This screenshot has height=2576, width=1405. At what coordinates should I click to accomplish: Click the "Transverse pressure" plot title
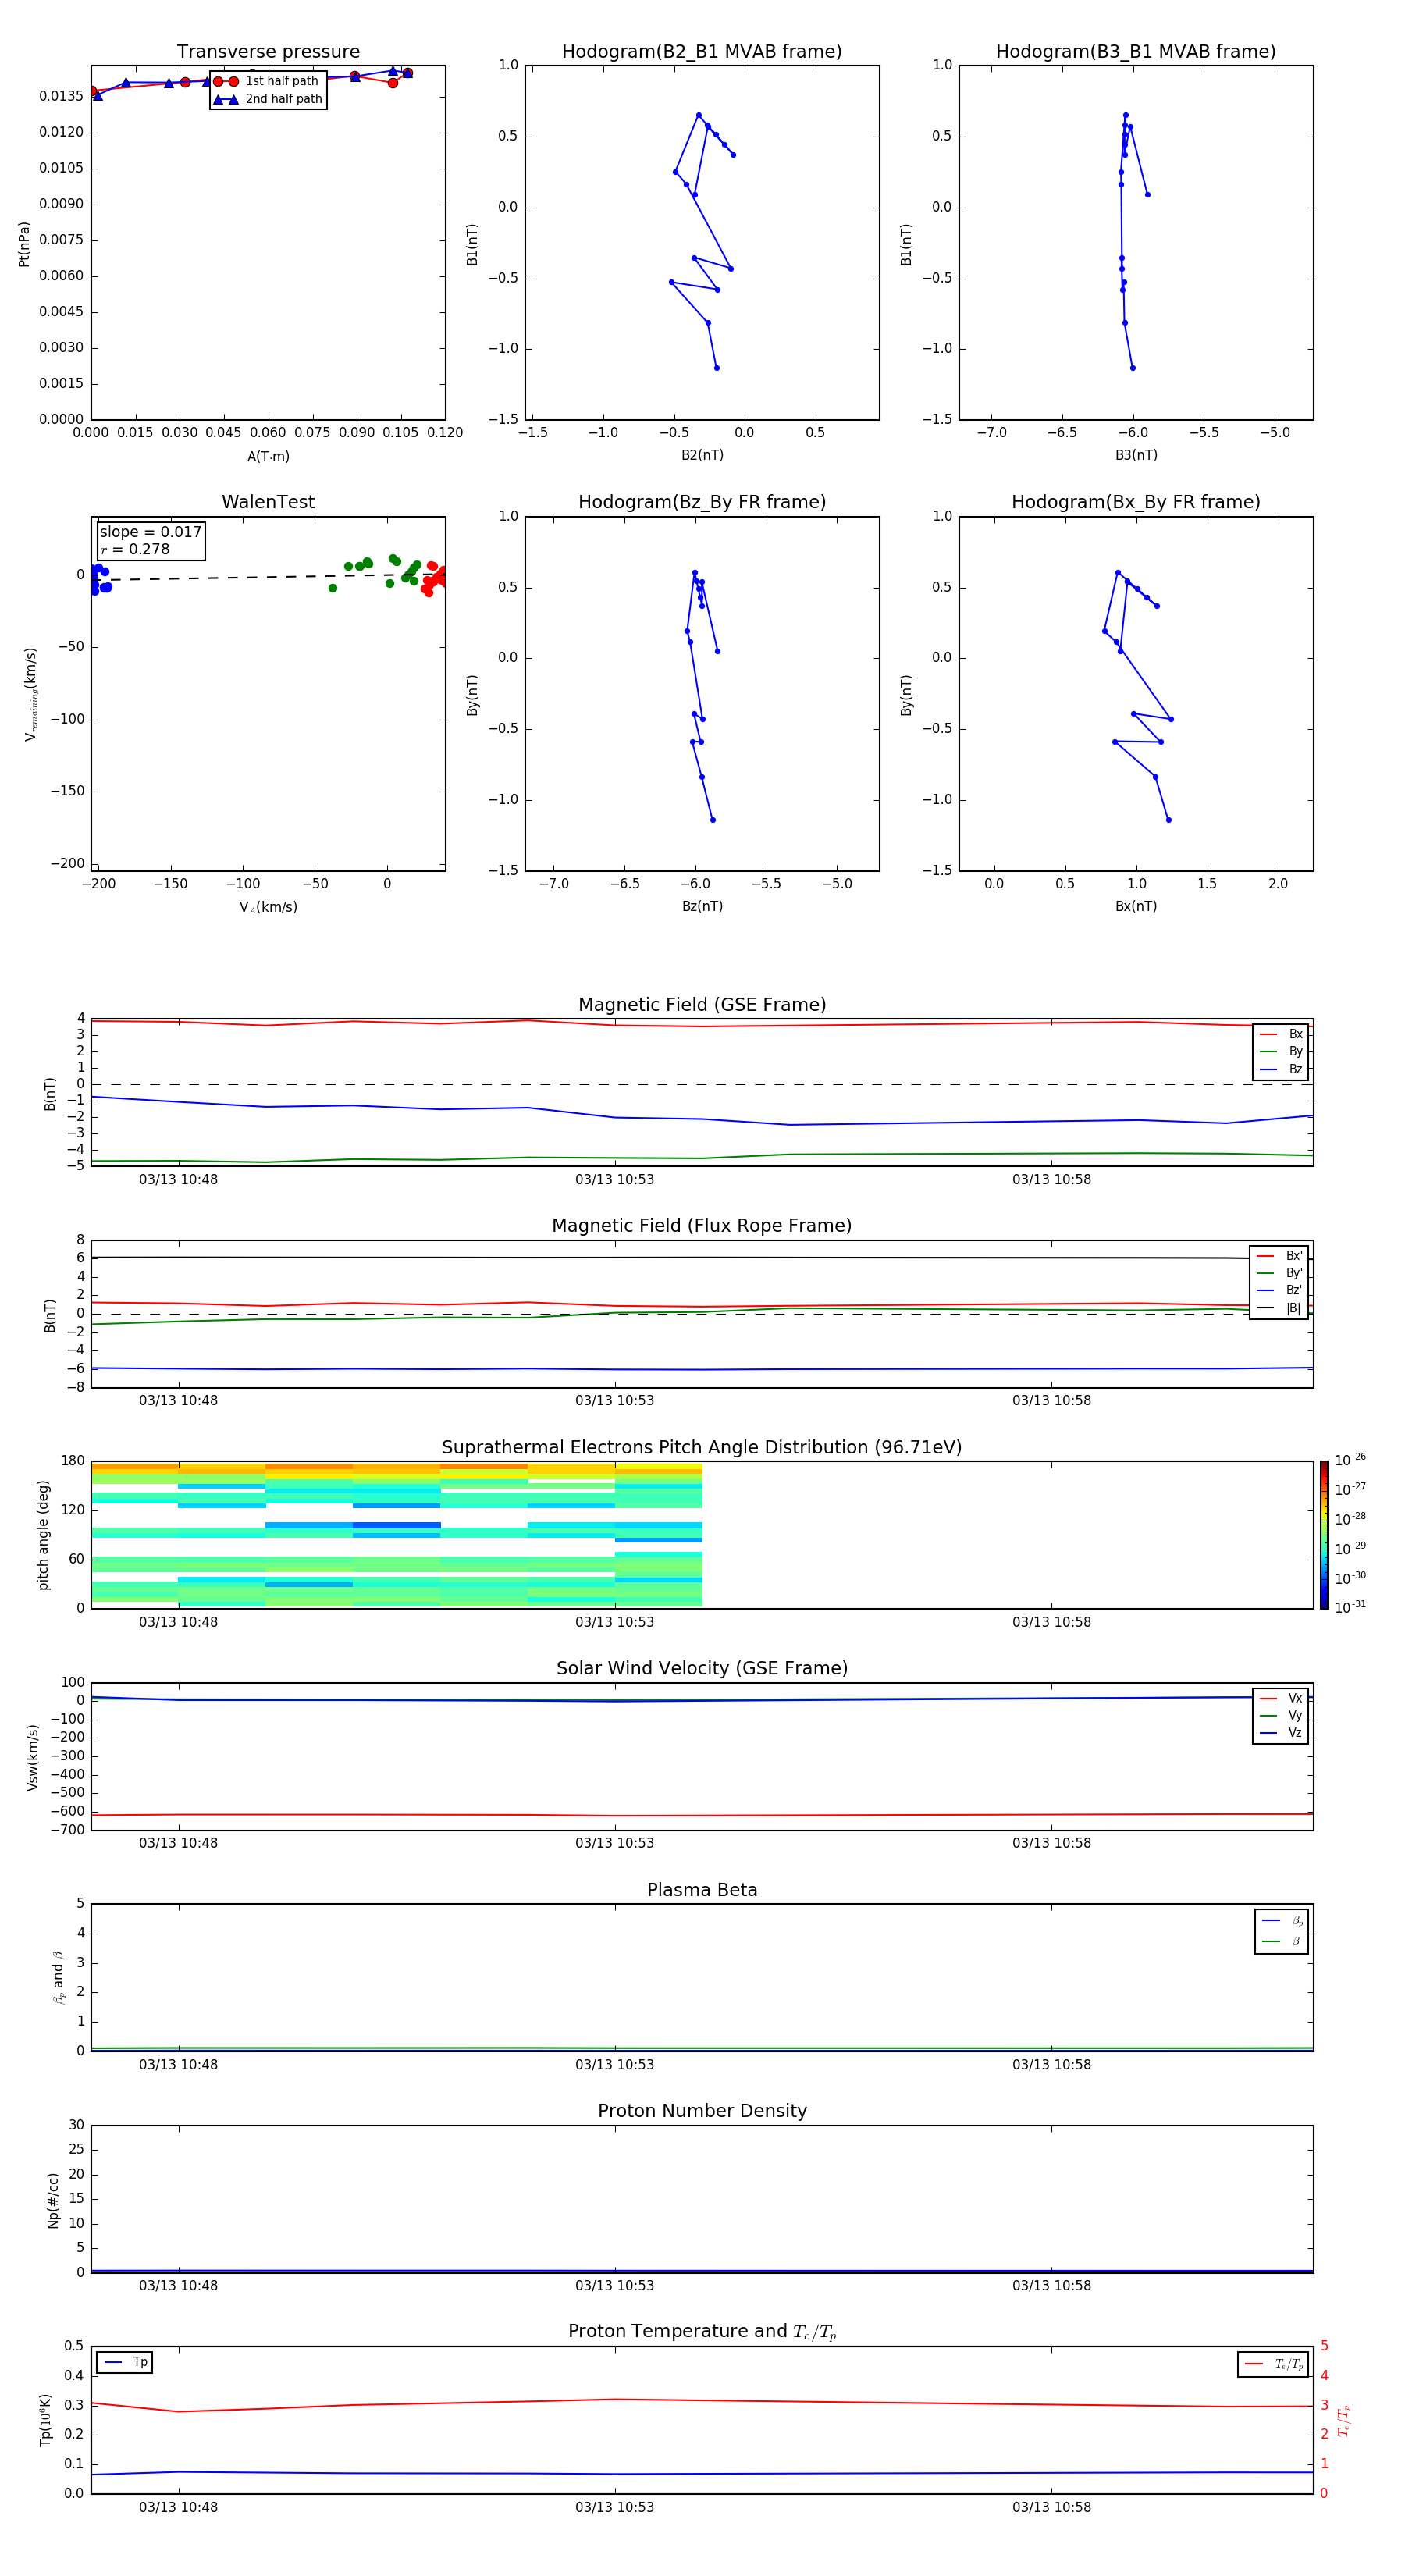tap(268, 52)
